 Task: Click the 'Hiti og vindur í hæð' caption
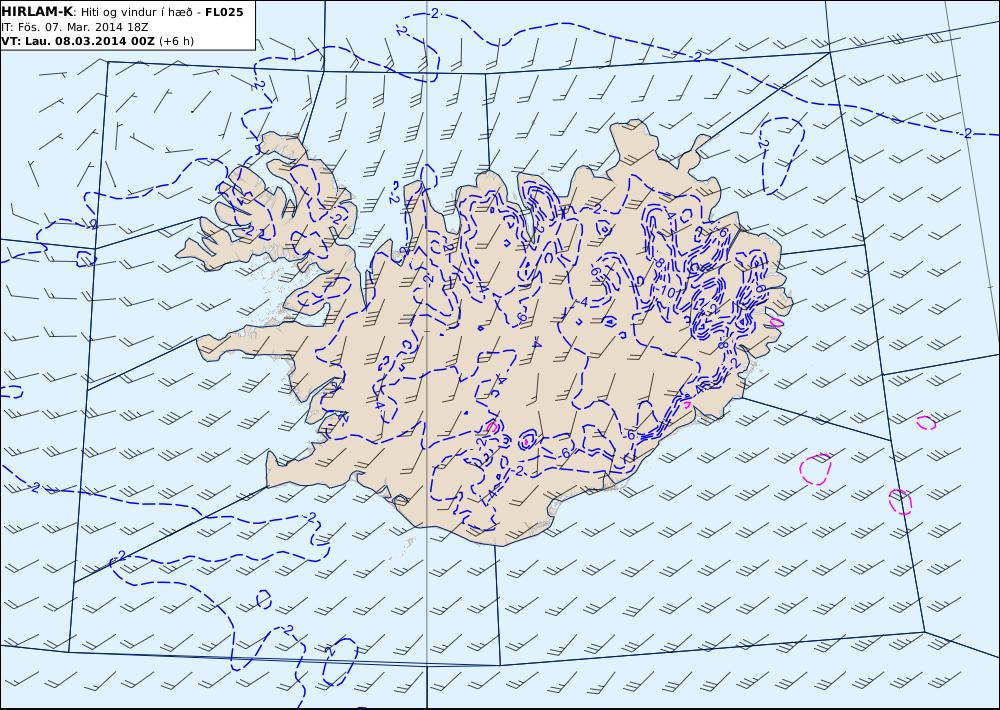click(136, 13)
